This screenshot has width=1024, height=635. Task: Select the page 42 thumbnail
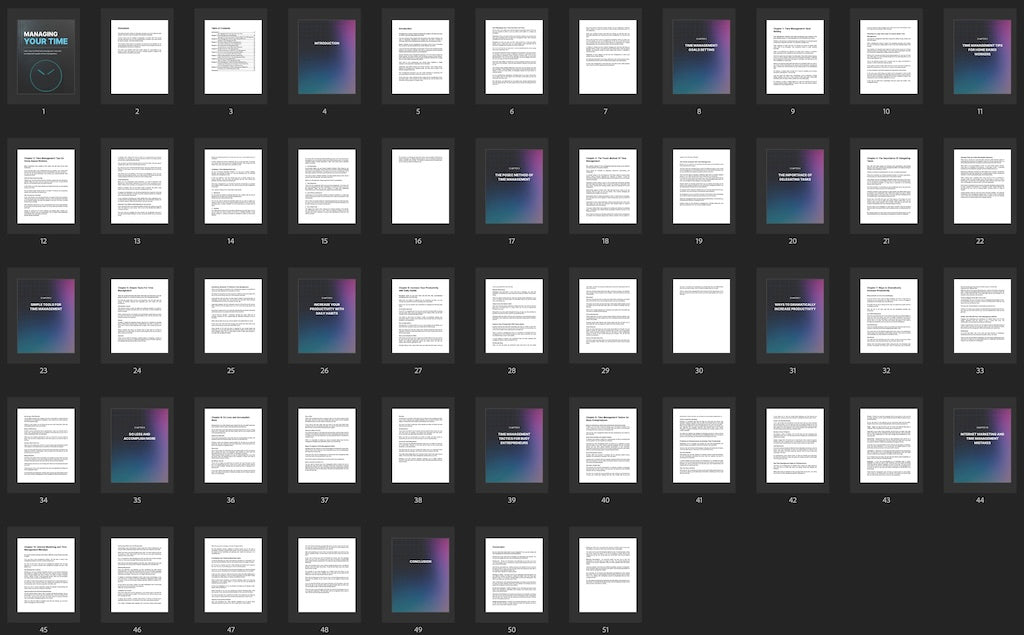point(794,446)
